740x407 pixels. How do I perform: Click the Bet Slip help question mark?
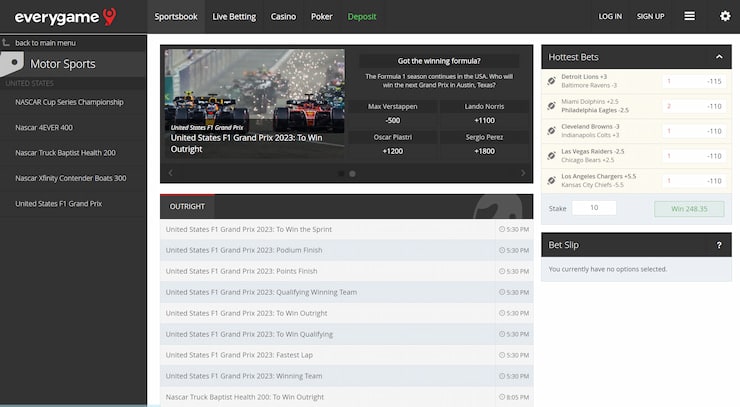[x=719, y=245]
